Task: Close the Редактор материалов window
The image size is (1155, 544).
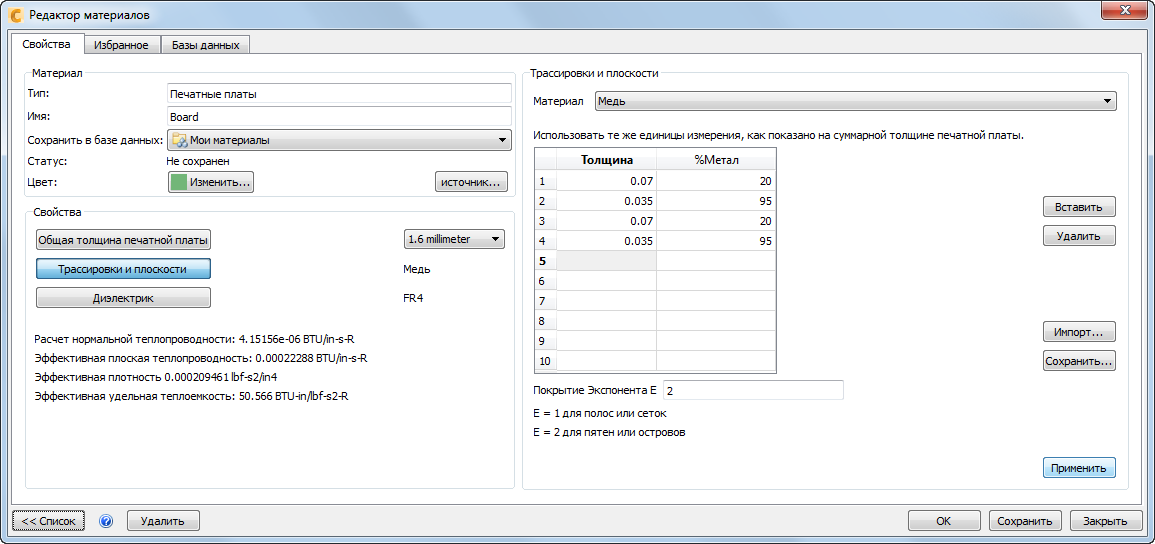Action: 1124,12
